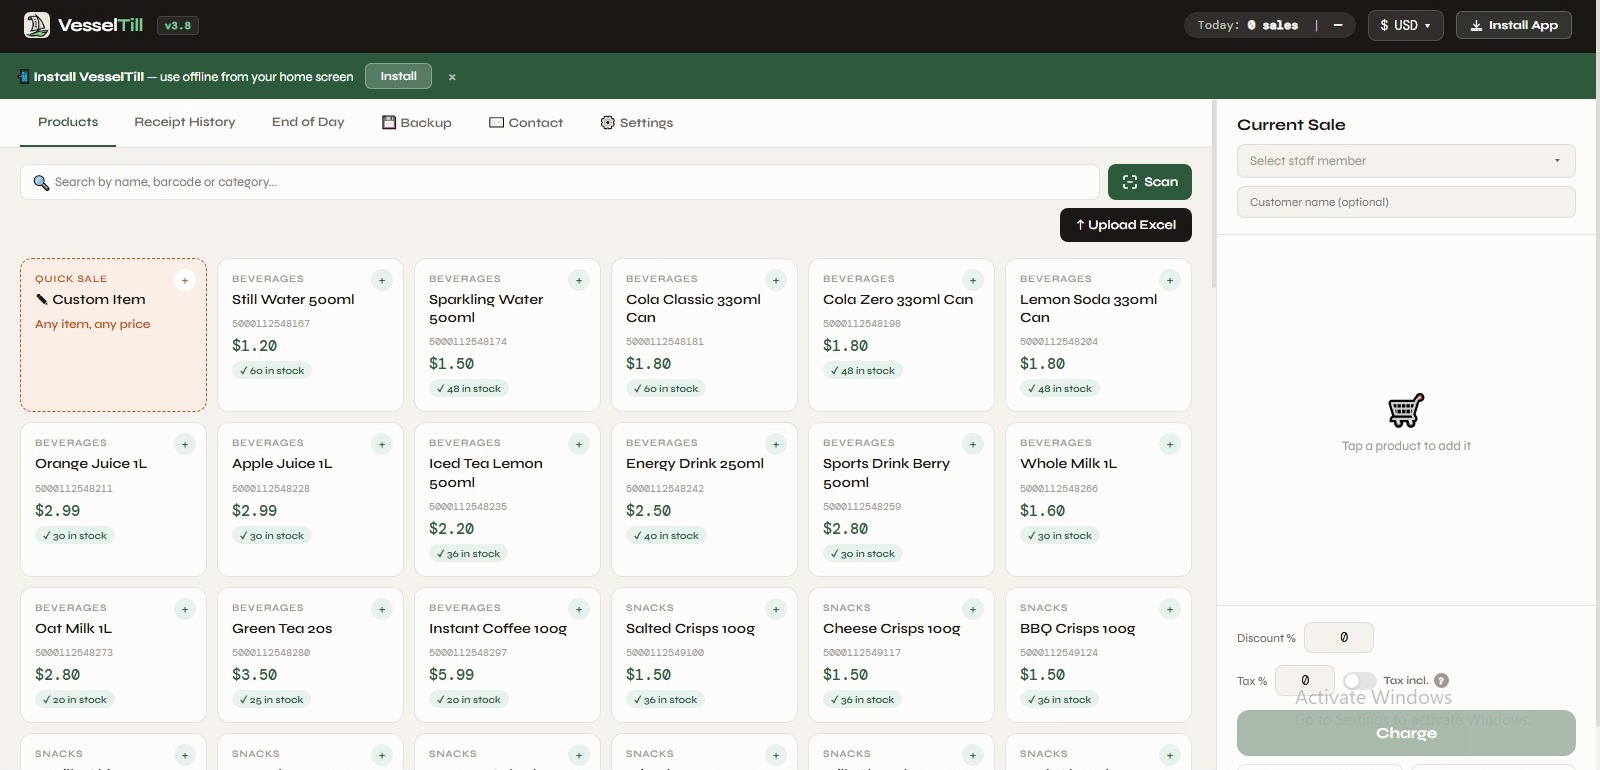
Task: Open the Settings tab
Action: [x=637, y=122]
